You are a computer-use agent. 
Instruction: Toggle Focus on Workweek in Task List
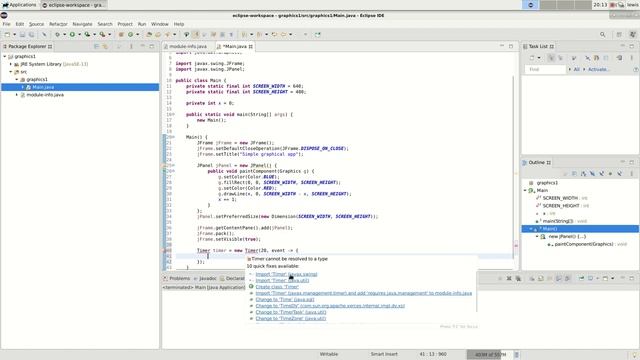click(x=573, y=58)
